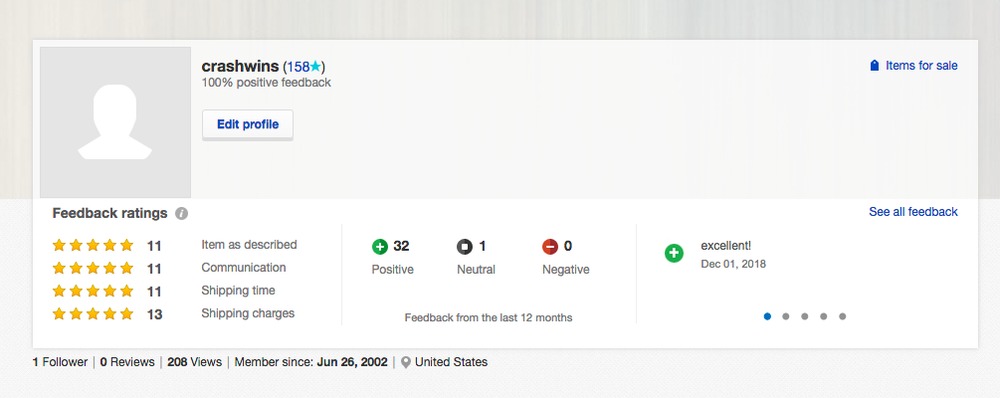Select the second feedback carousel dot
The image size is (1000, 398).
pos(786,316)
